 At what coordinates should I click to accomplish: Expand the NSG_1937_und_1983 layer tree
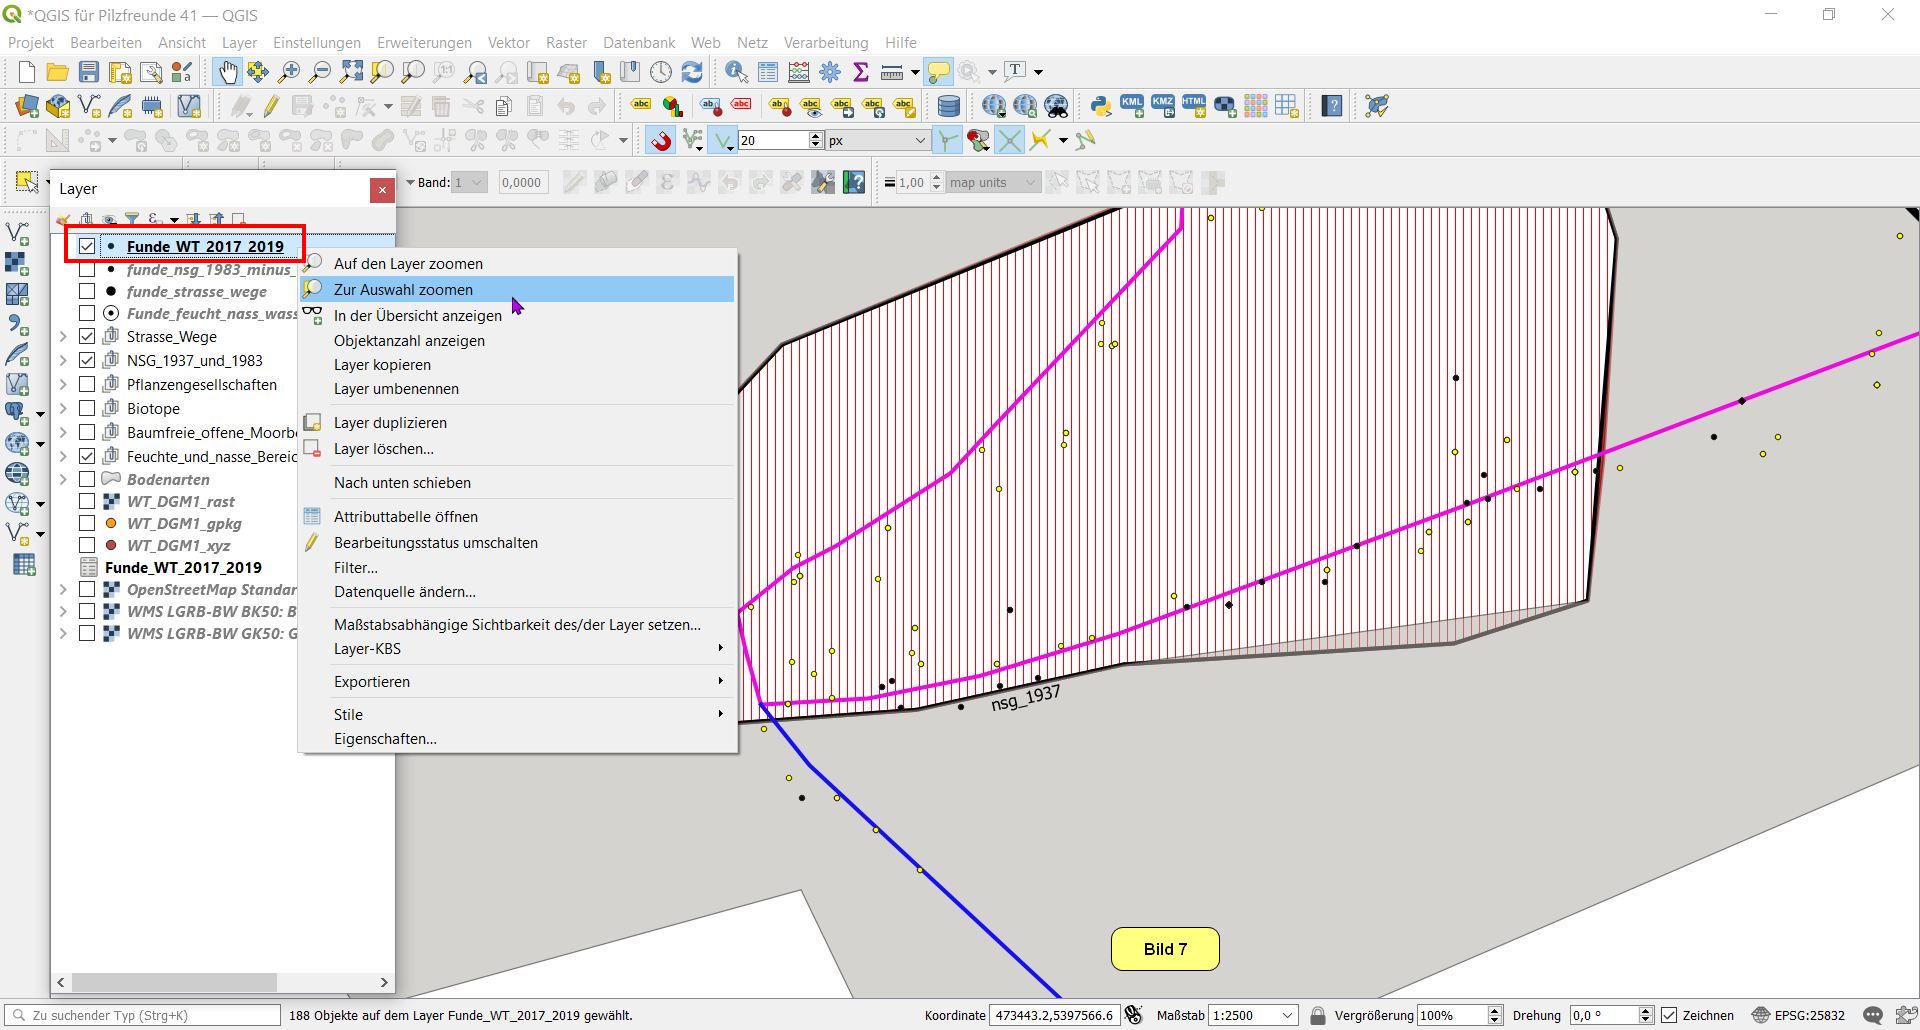click(x=63, y=360)
